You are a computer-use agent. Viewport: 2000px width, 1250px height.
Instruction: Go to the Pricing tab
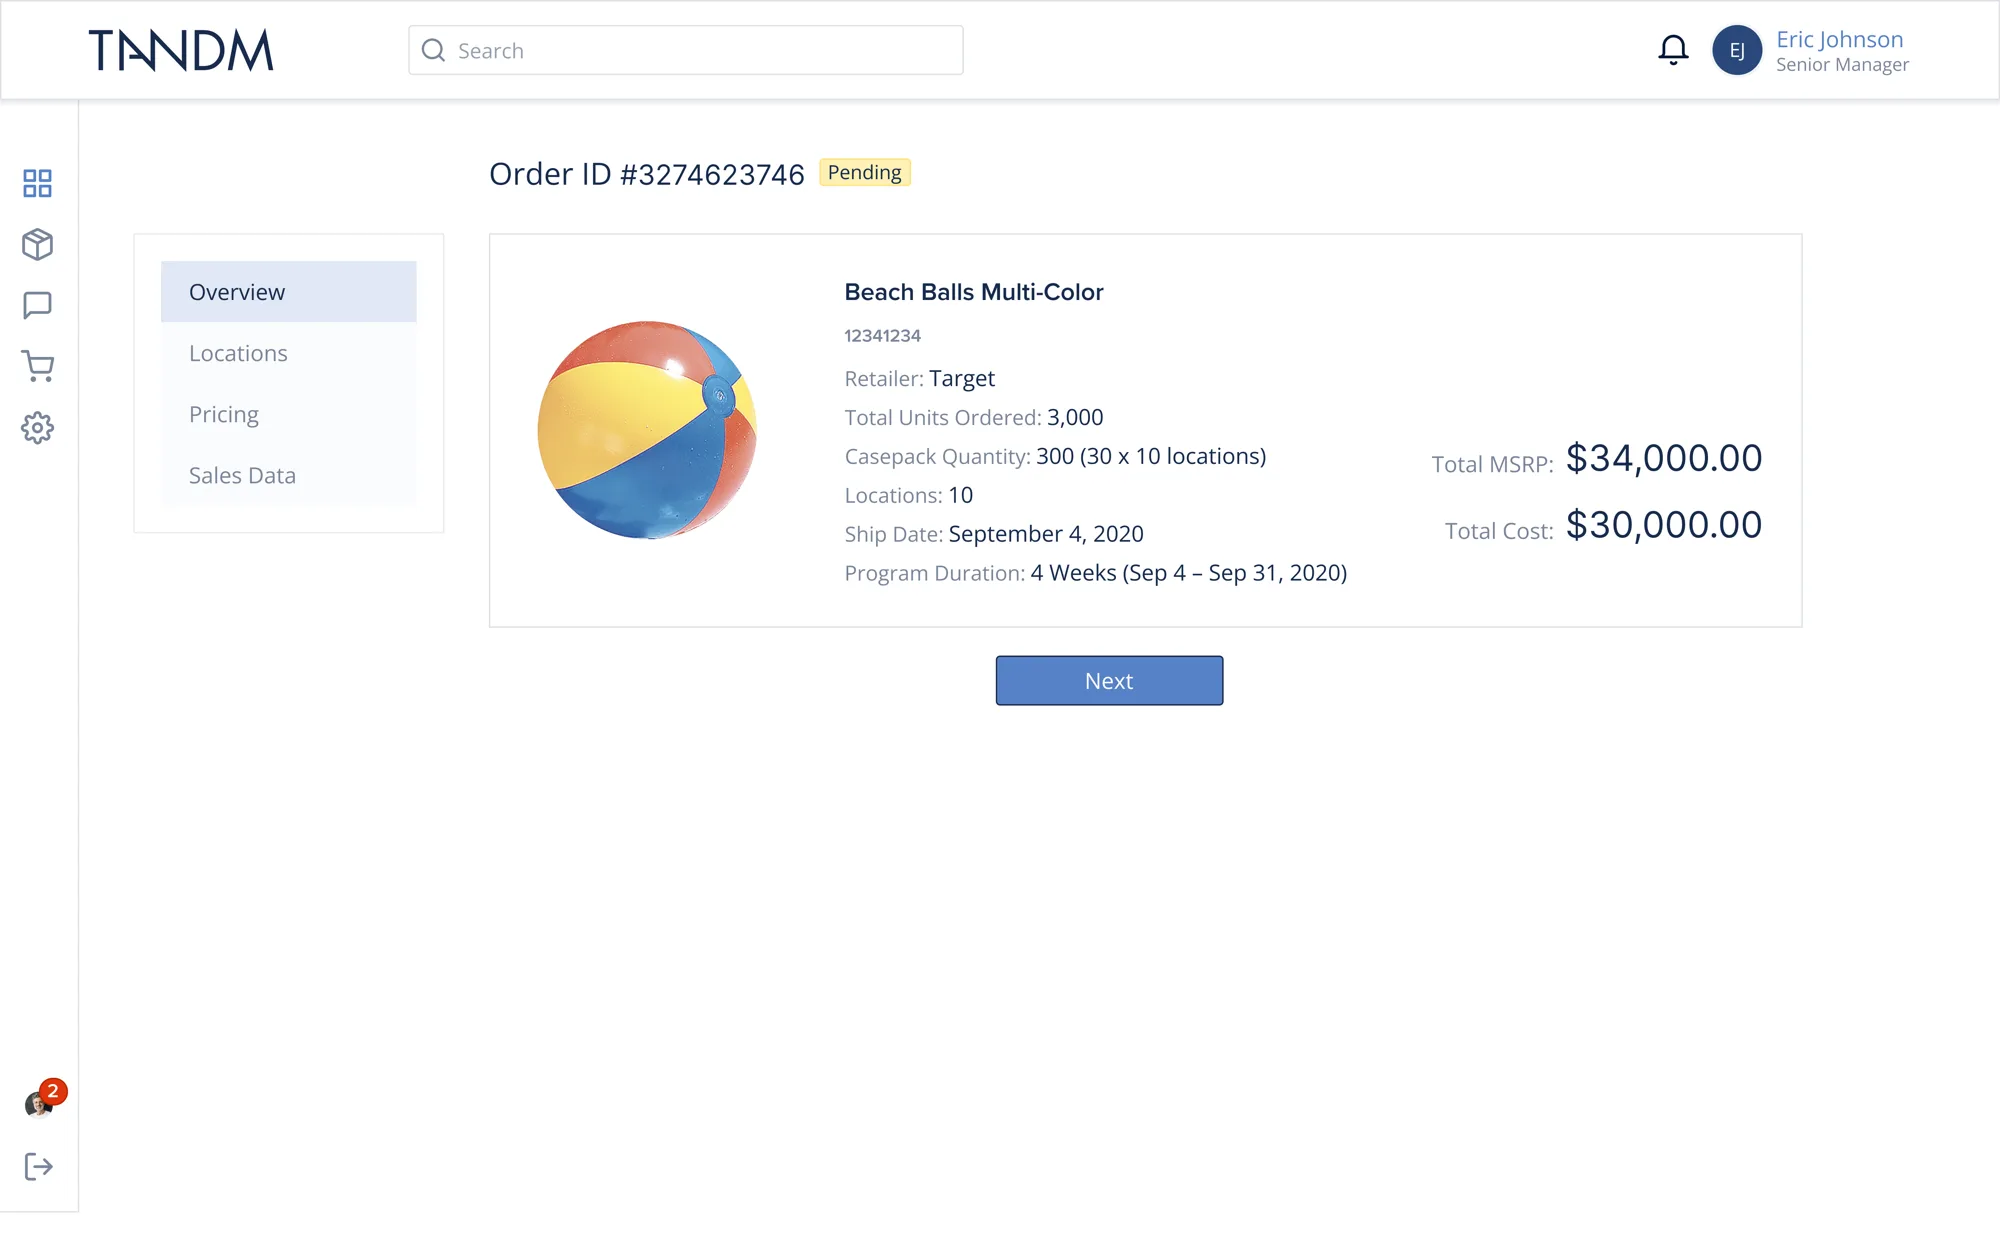(x=288, y=414)
